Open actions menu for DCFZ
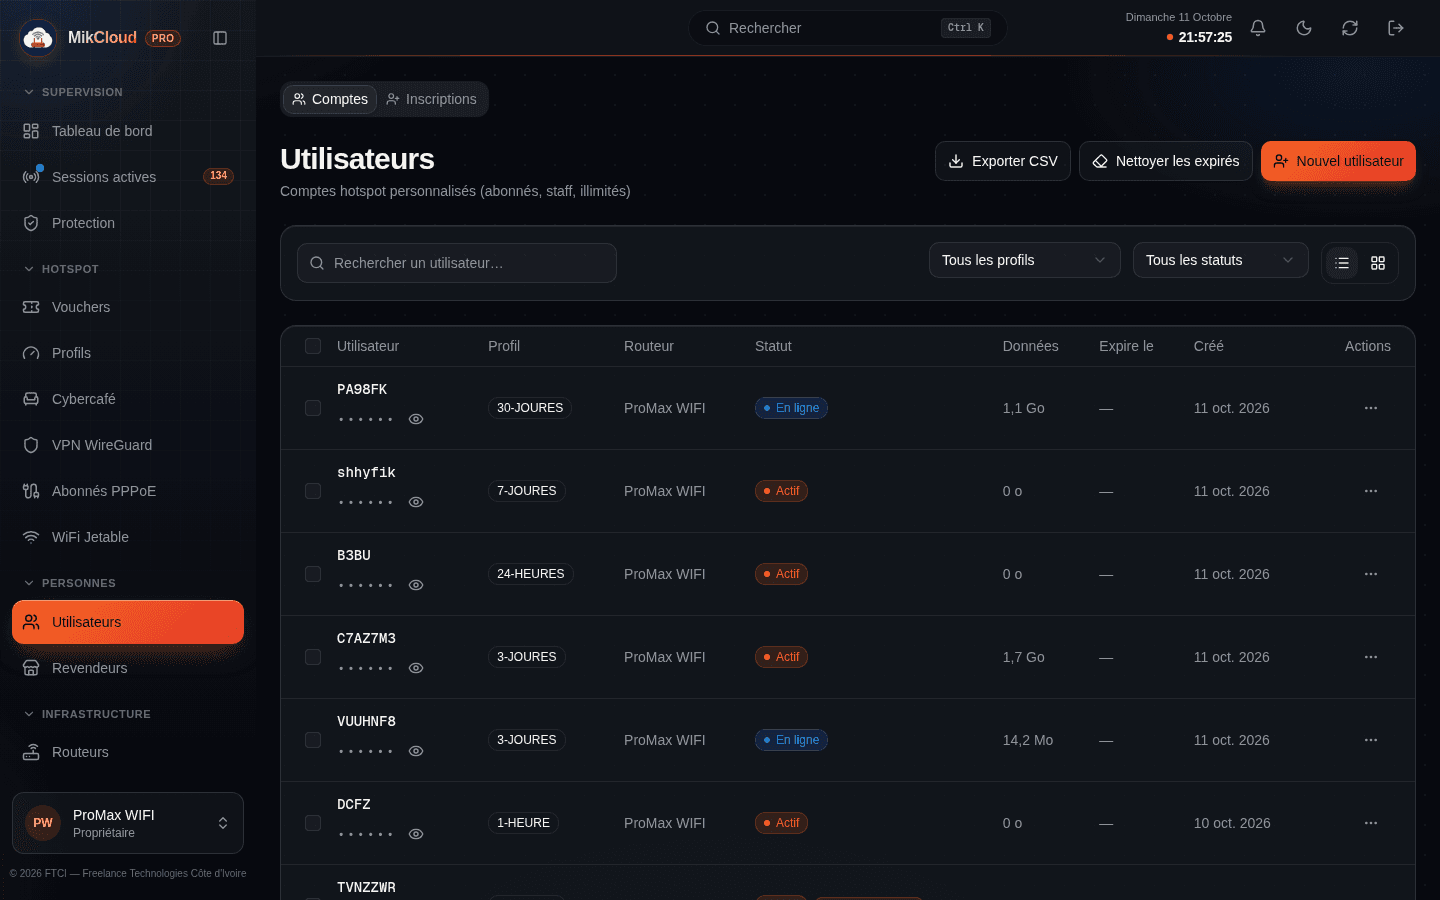The height and width of the screenshot is (900, 1440). coord(1371,823)
